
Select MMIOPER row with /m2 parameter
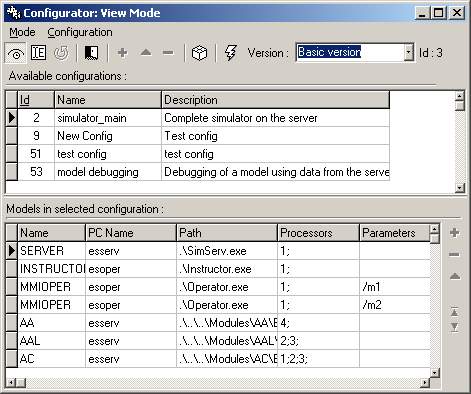pyautogui.click(x=52, y=305)
